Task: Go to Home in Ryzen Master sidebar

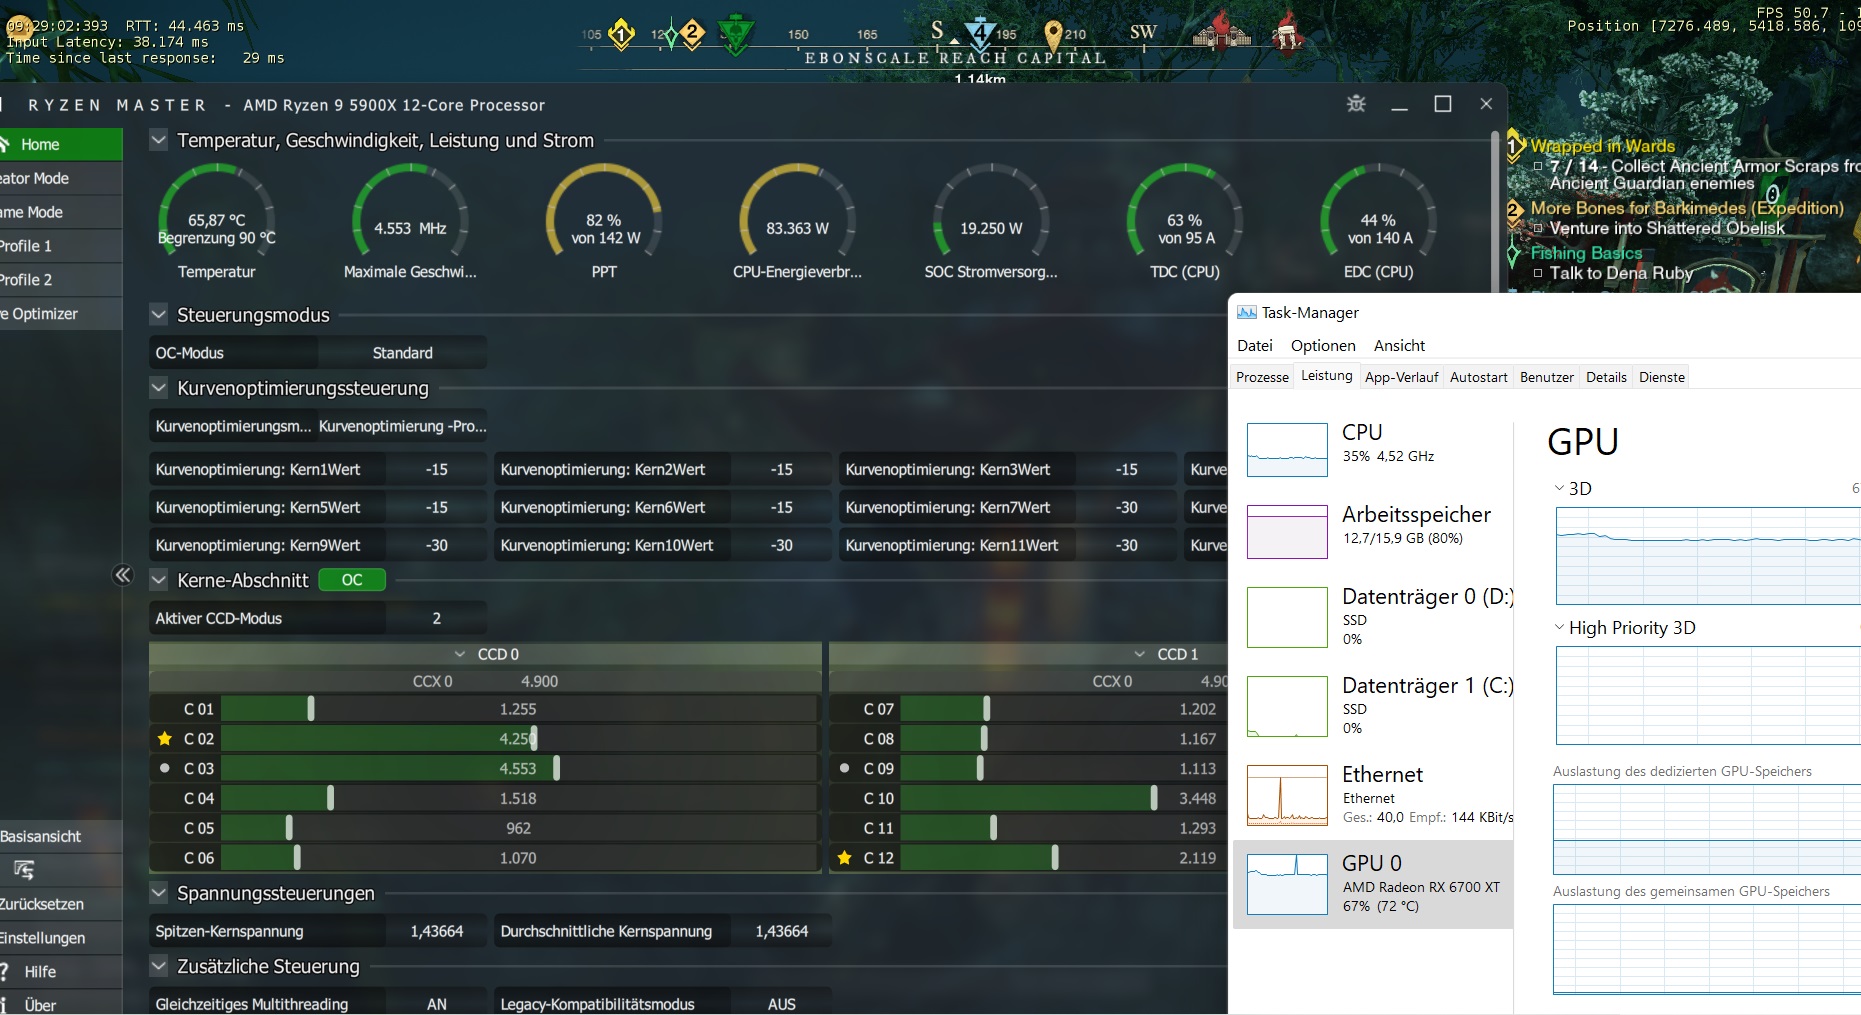Action: (x=61, y=144)
